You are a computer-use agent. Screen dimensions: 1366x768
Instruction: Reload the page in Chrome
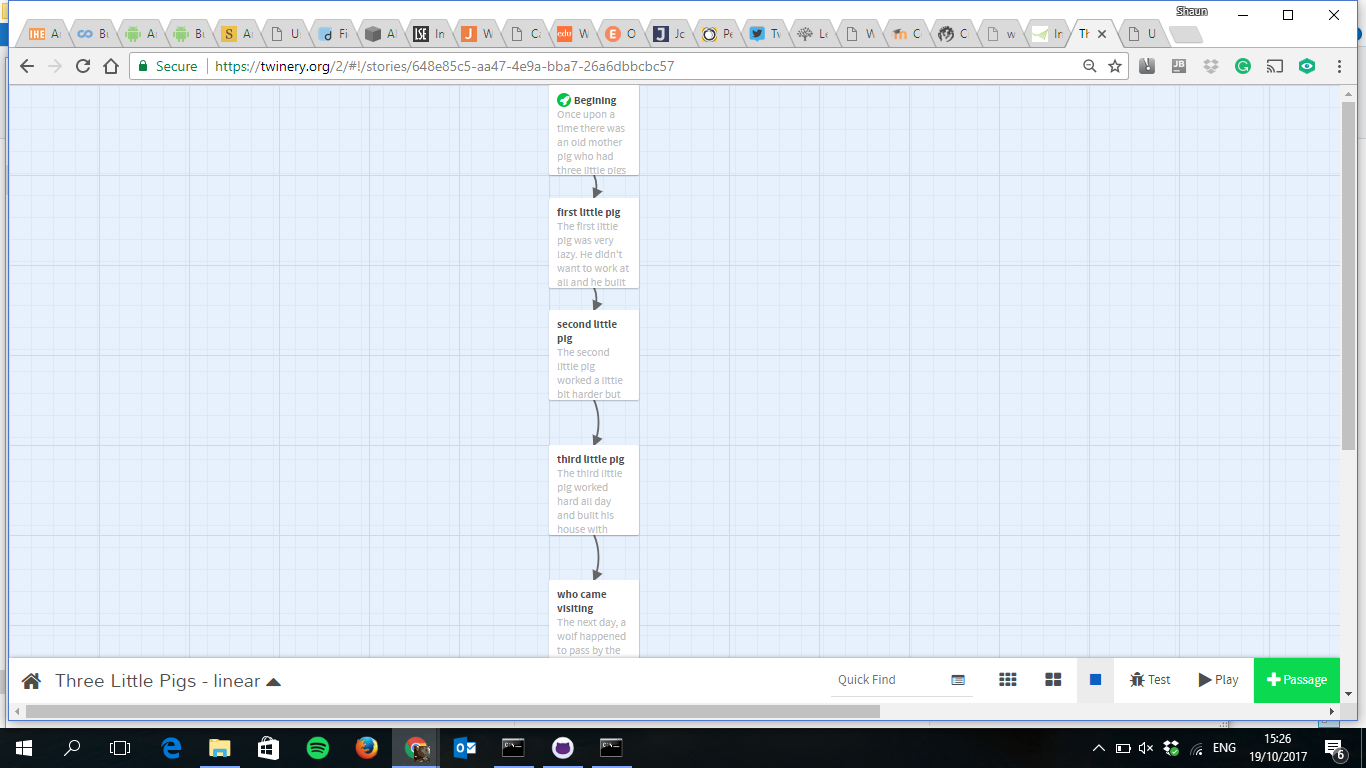point(83,66)
